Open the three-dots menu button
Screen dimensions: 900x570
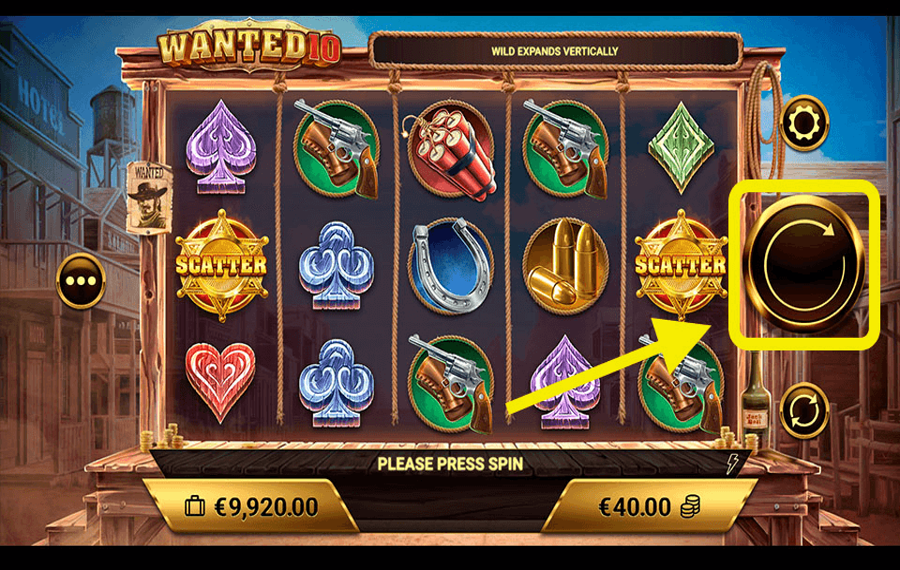pos(81,281)
